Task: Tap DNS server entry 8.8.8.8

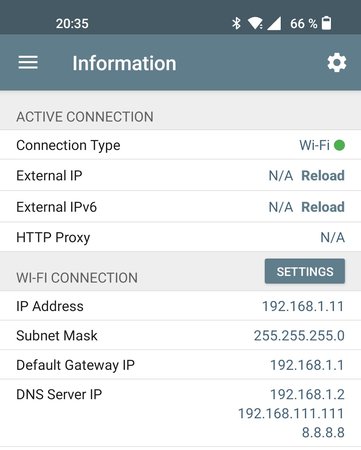Action: coord(323,432)
